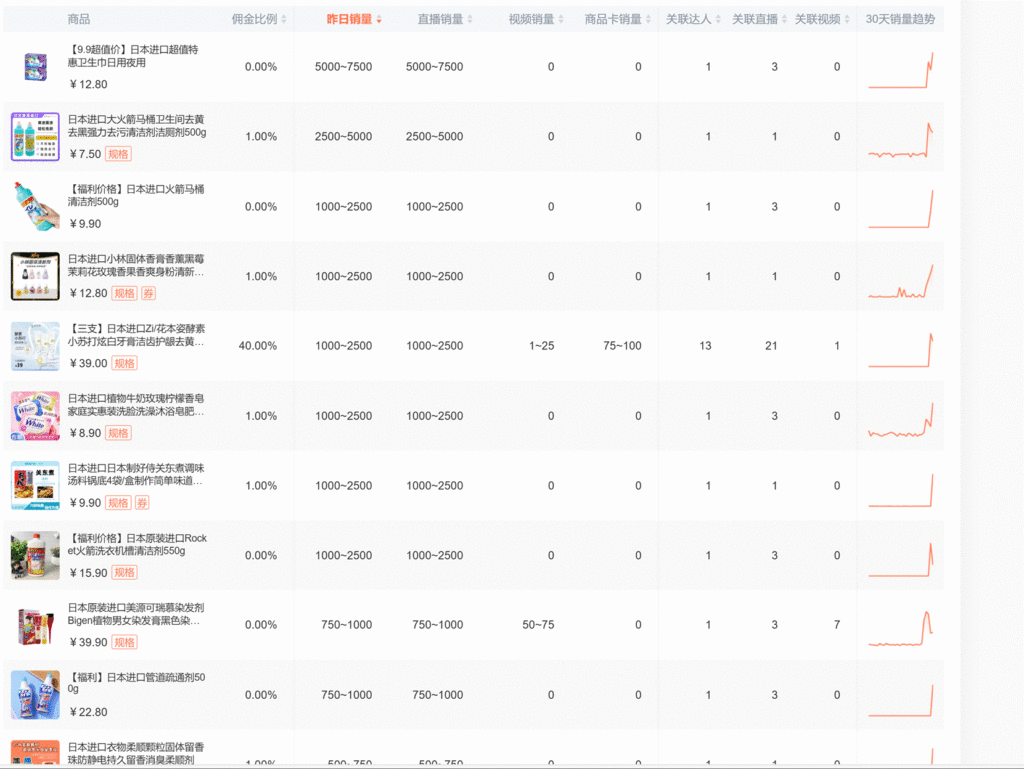The image size is (1024, 769).
Task: Show 规格 for the ¥39.00 牙膏 product
Action: (124, 363)
